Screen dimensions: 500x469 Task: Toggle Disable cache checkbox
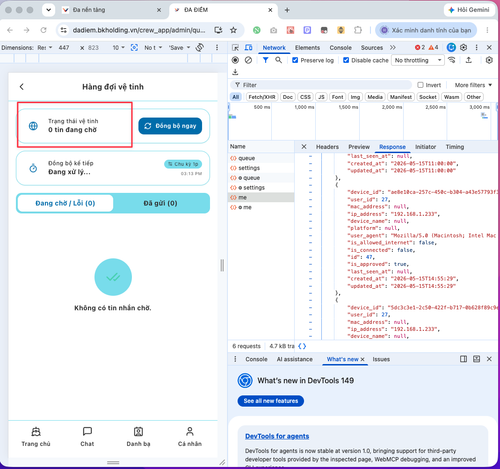tap(346, 60)
